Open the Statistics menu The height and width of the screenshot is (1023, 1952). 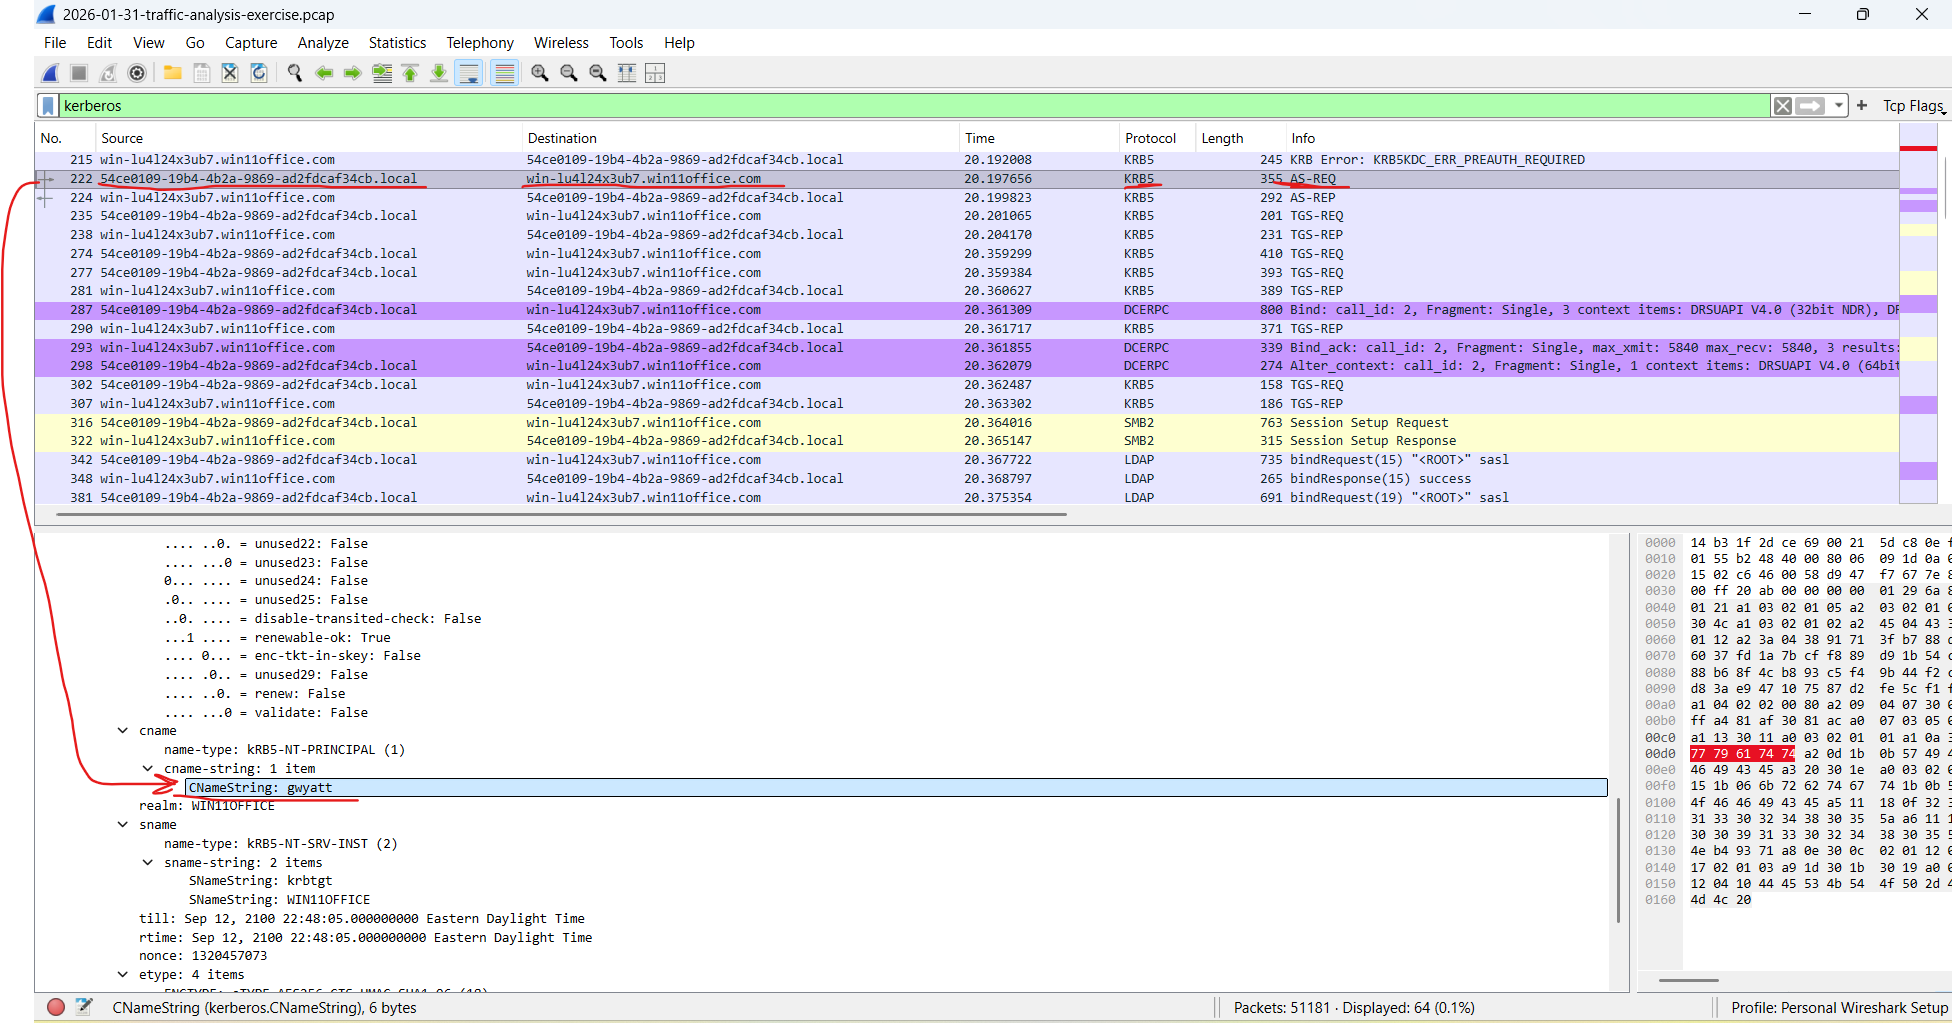point(397,43)
